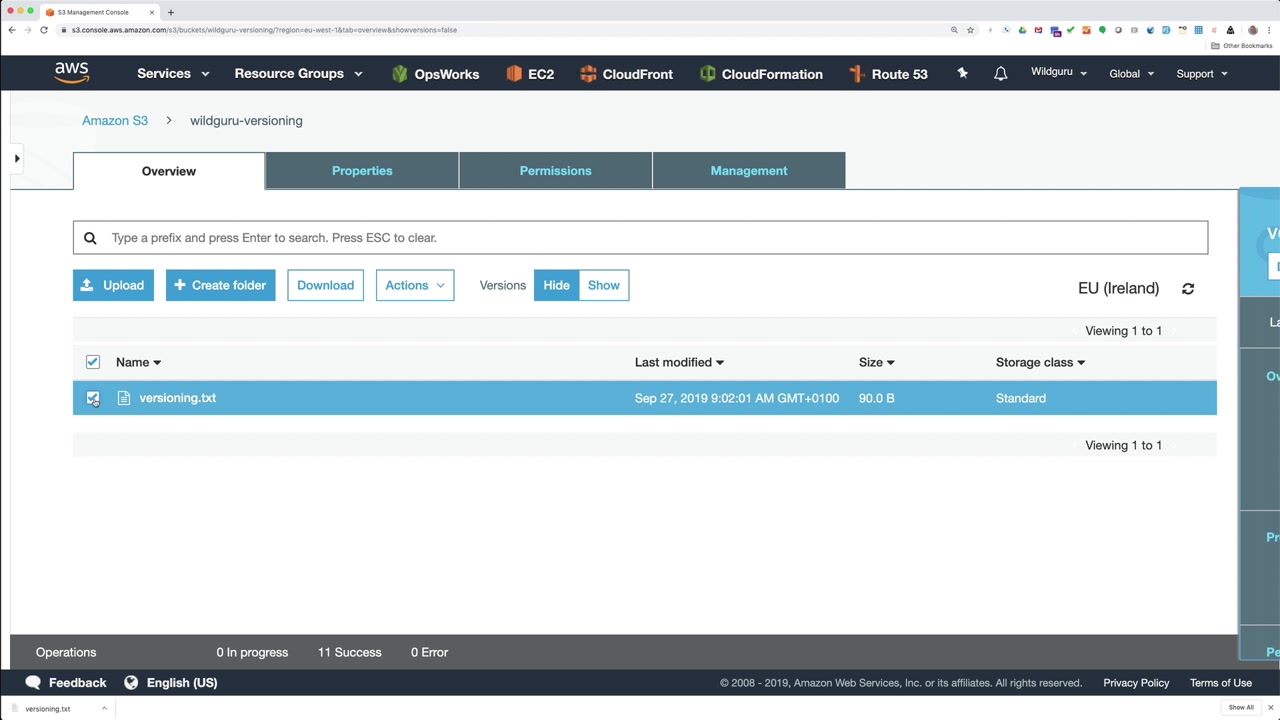Expand the left navigation sidebar arrow
Image resolution: width=1280 pixels, height=720 pixels.
point(17,158)
